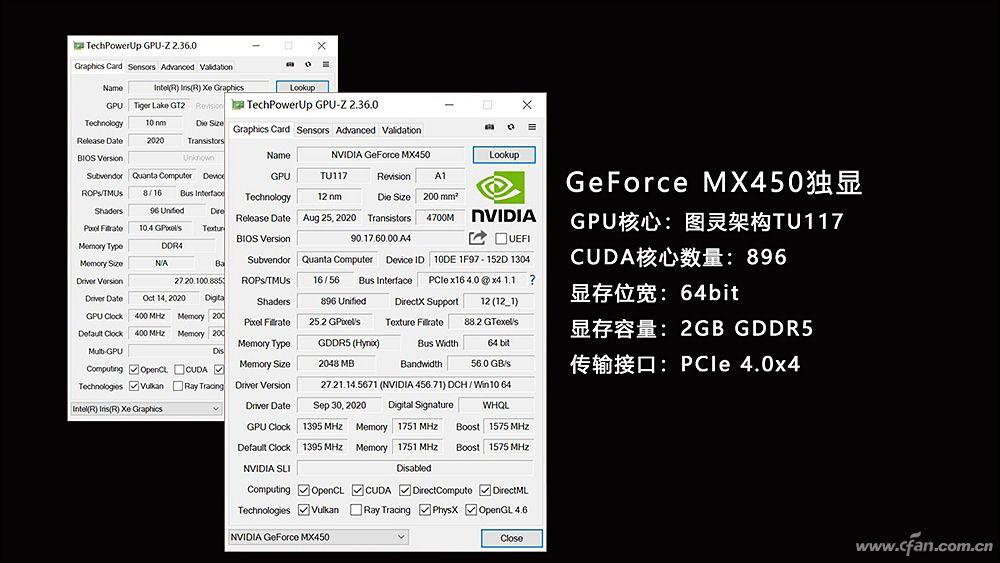Click the 96 Unified shaders field in Intel window
The image size is (1000, 563).
tap(167, 210)
